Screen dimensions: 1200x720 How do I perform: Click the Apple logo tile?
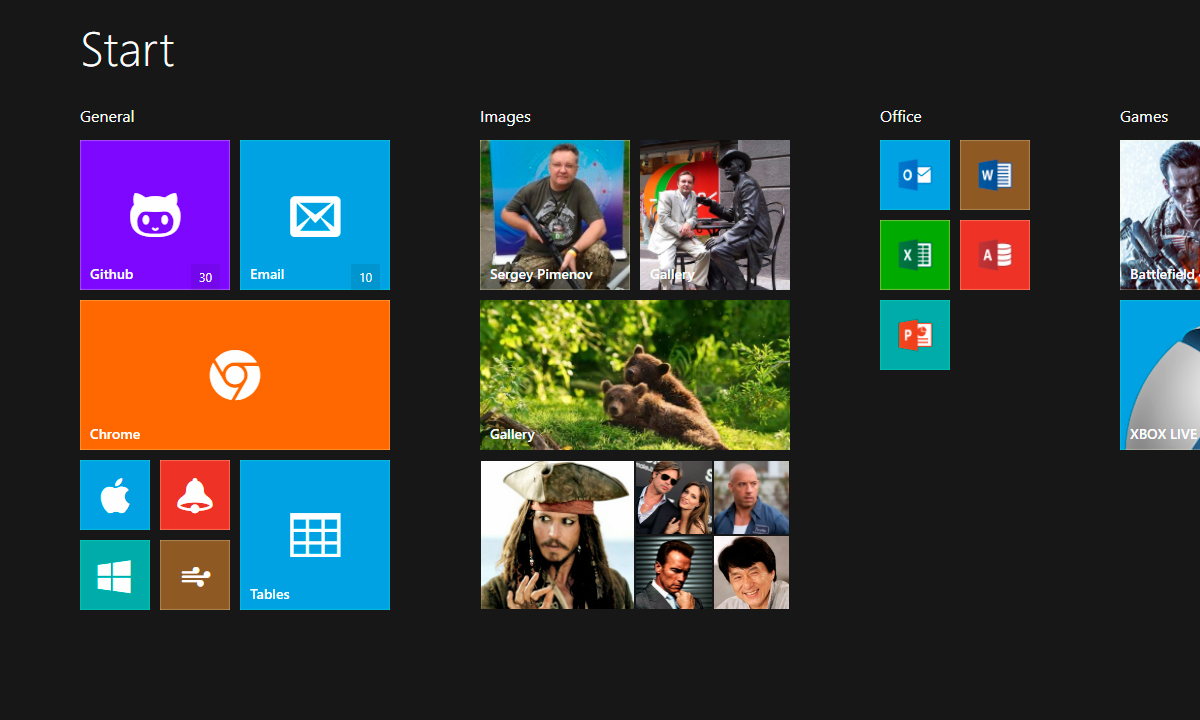pos(115,495)
